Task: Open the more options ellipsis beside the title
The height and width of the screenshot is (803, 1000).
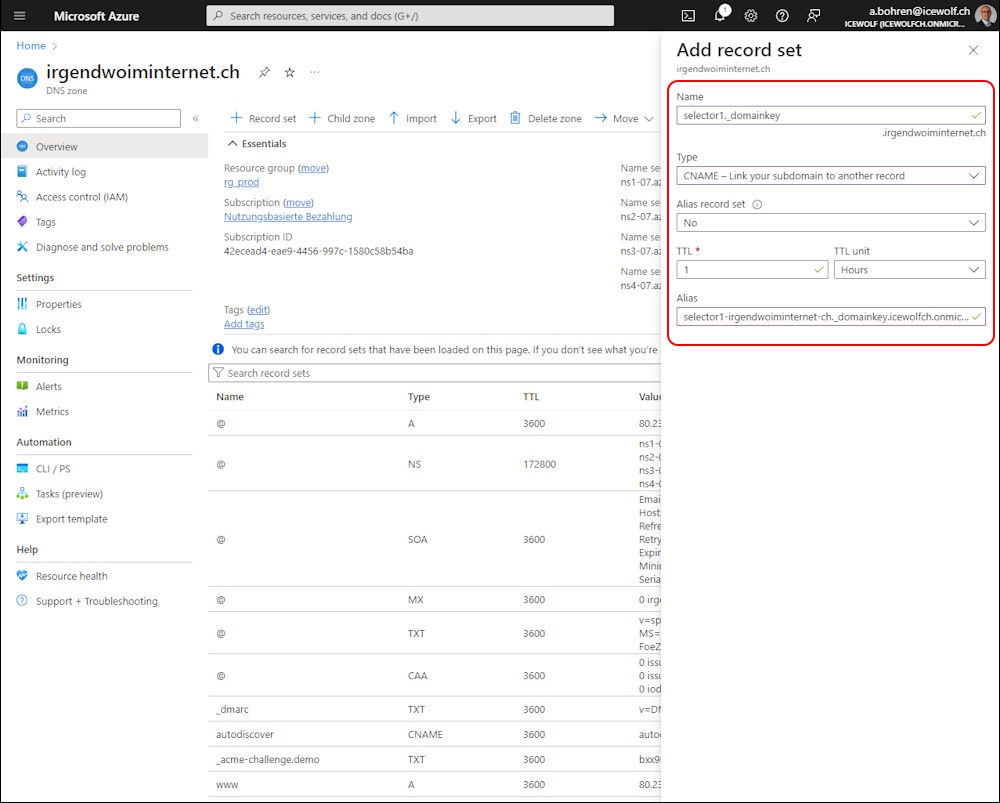Action: tap(314, 72)
